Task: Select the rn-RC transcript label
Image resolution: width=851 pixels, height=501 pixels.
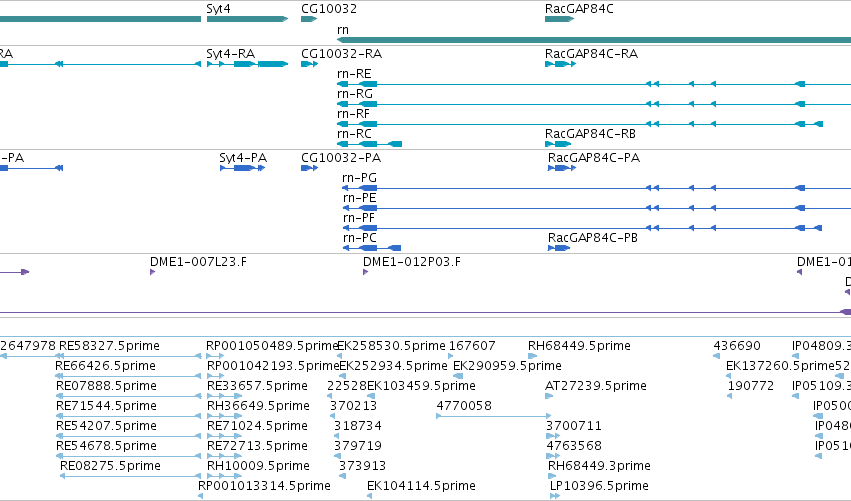Action: point(354,134)
